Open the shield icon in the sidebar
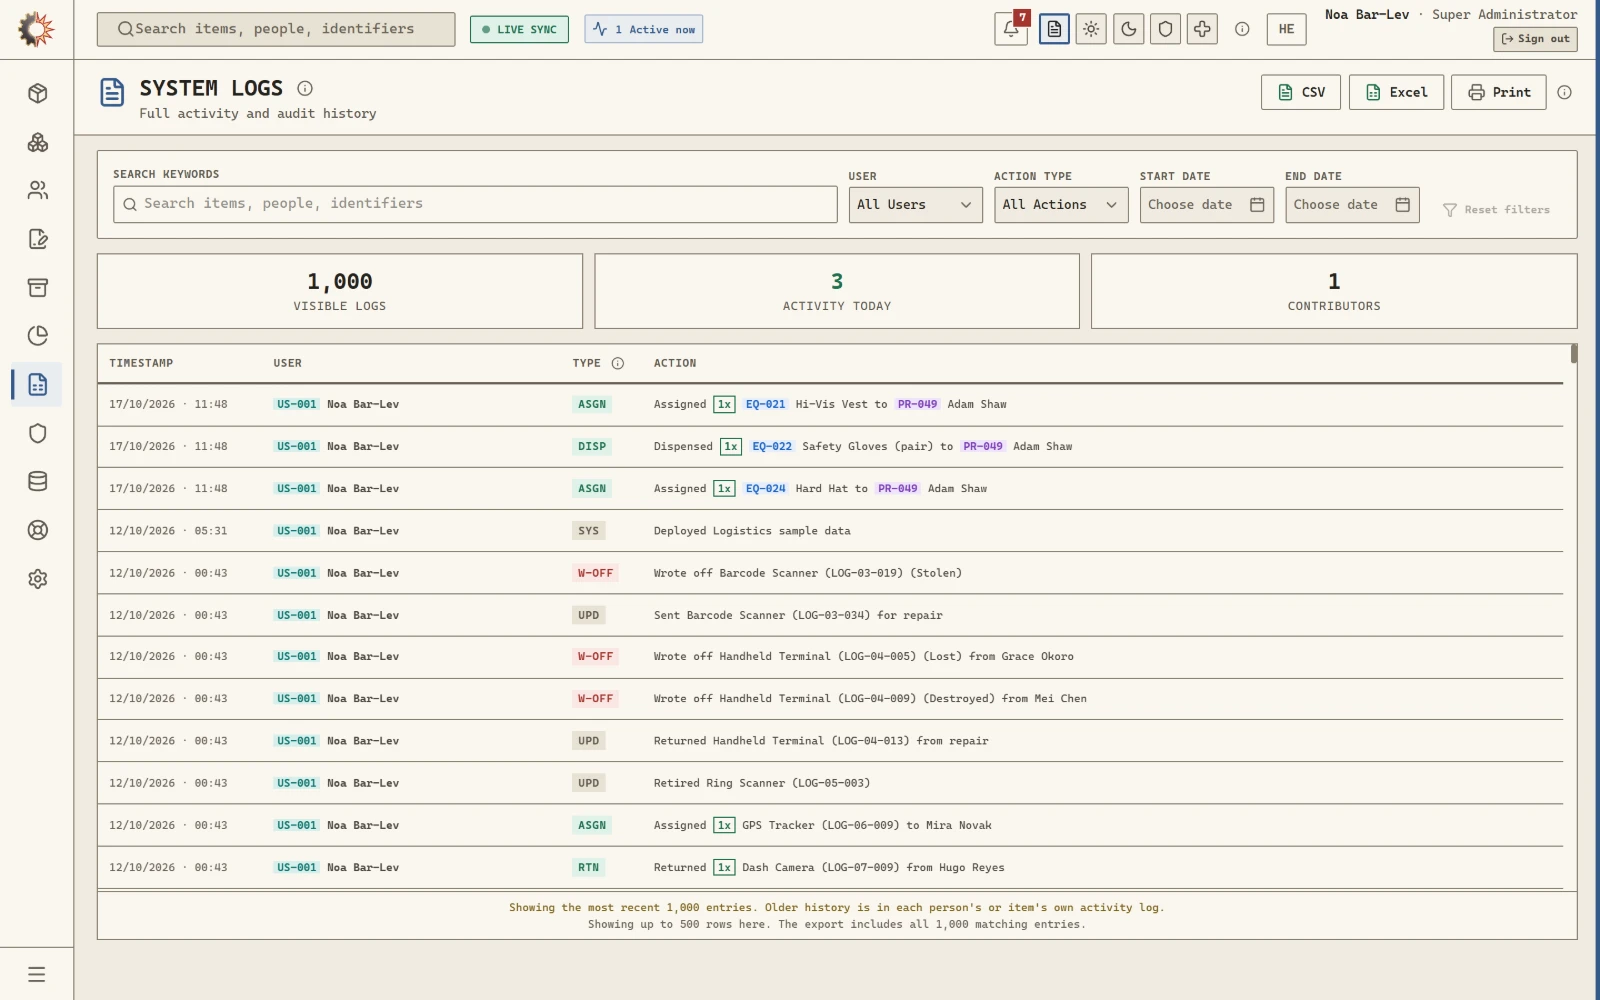 tap(38, 433)
